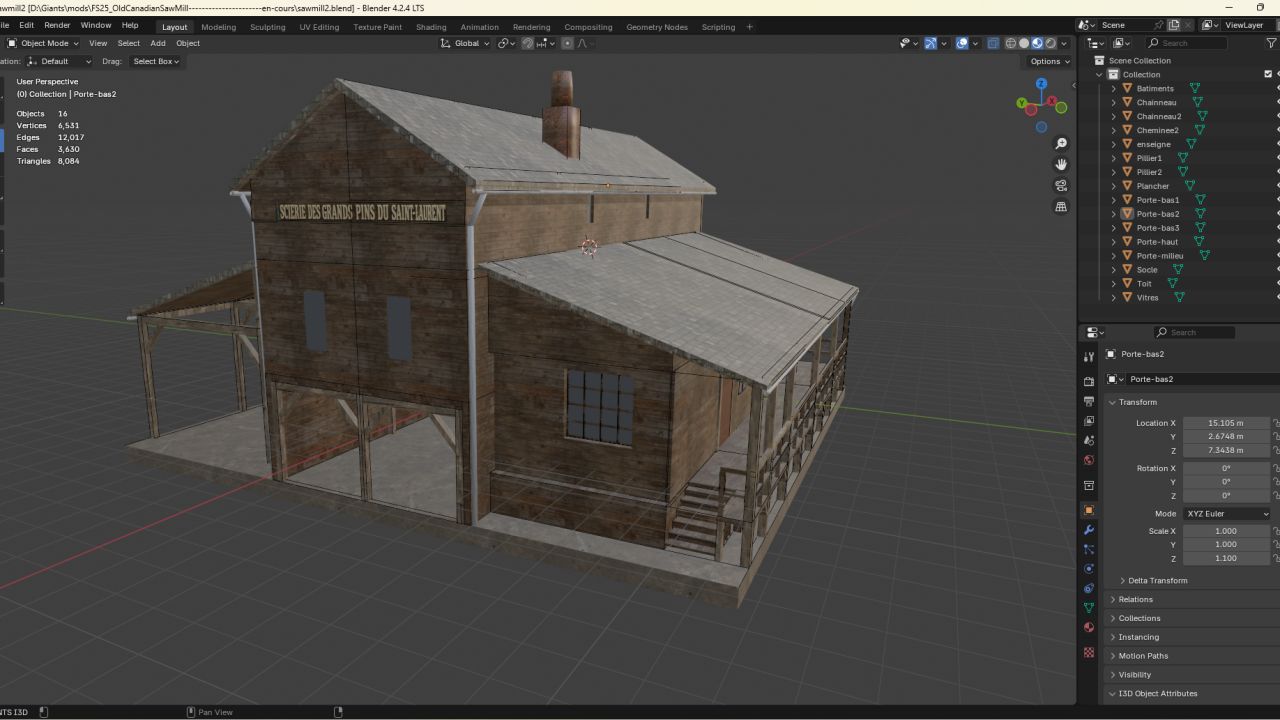Open the viewport Options popover
This screenshot has width=1280, height=720.
tap(1049, 61)
